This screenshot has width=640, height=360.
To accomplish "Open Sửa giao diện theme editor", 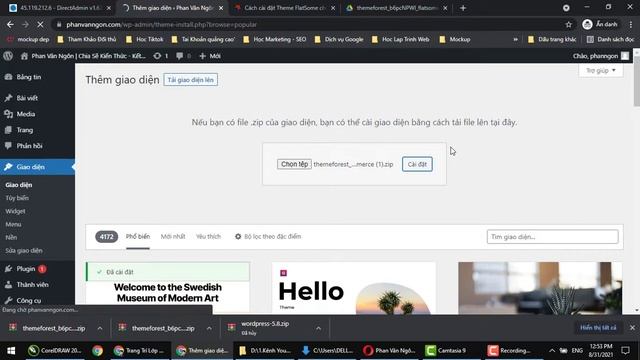I will click(24, 251).
